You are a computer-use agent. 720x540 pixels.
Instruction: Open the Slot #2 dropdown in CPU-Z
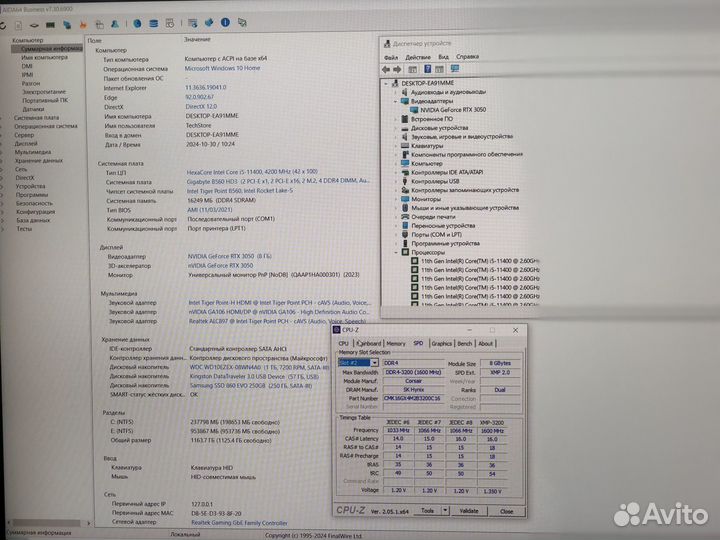click(375, 363)
